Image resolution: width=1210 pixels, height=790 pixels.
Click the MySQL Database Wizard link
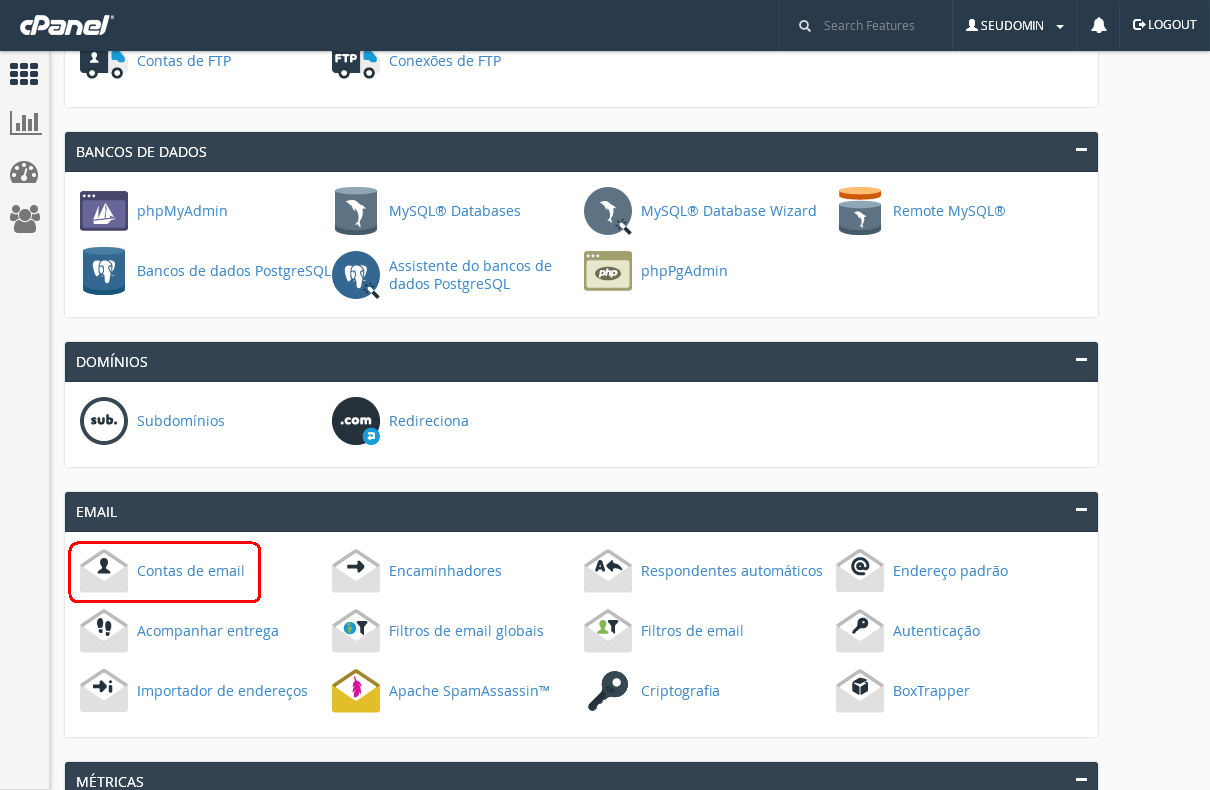[x=729, y=211]
